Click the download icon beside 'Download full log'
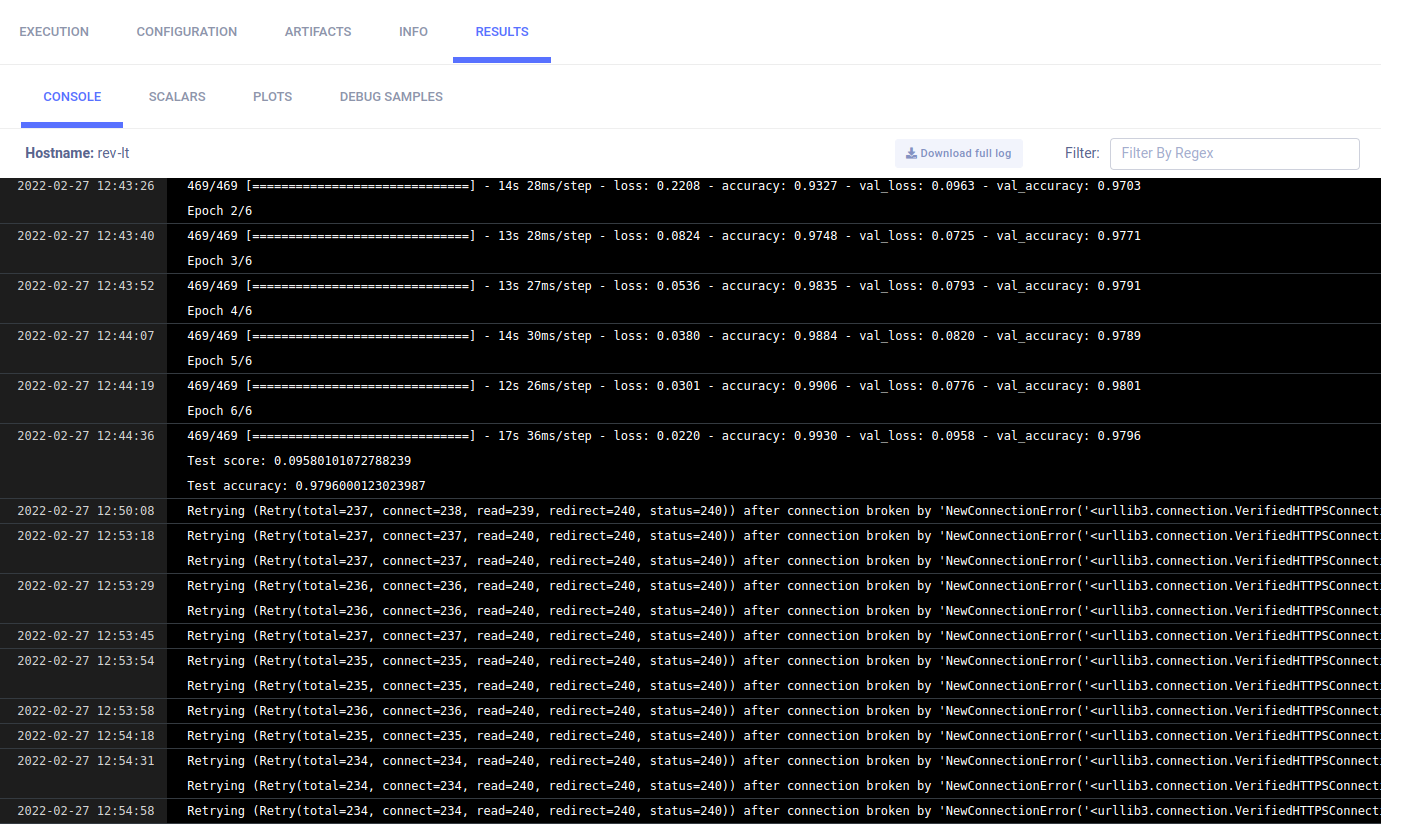Viewport: 1409px width, 825px height. click(x=911, y=154)
